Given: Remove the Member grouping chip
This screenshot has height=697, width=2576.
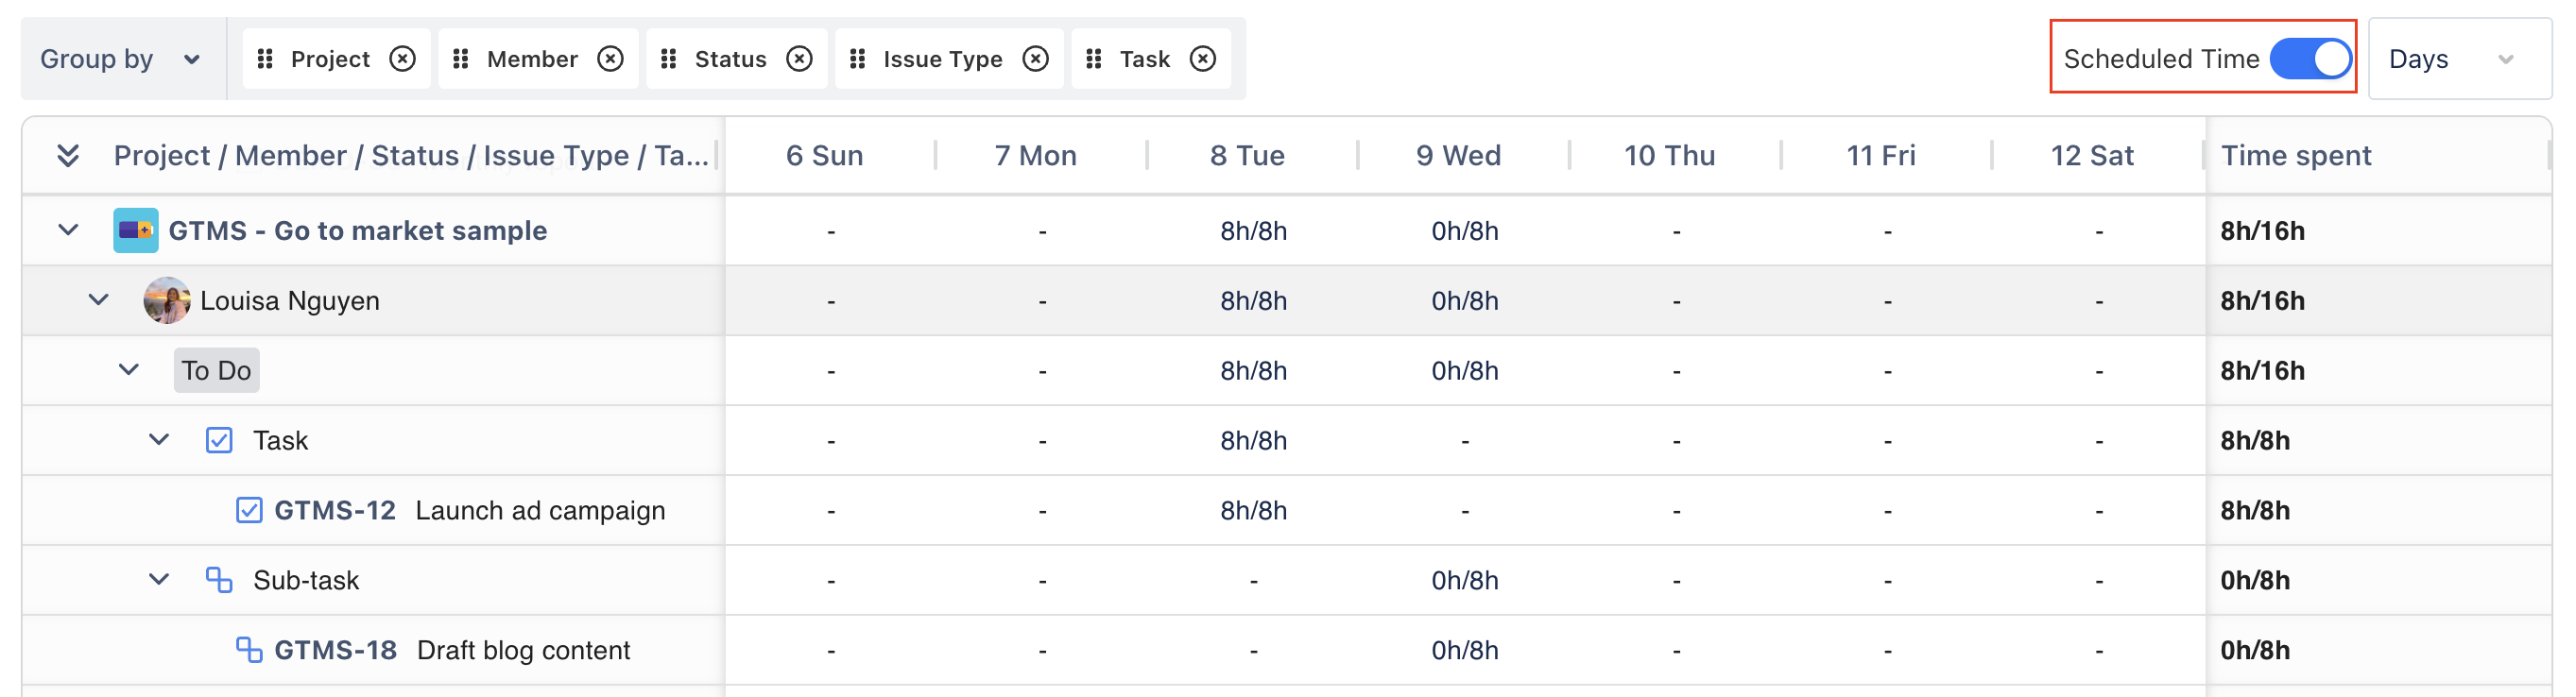Looking at the screenshot, I should tap(610, 59).
